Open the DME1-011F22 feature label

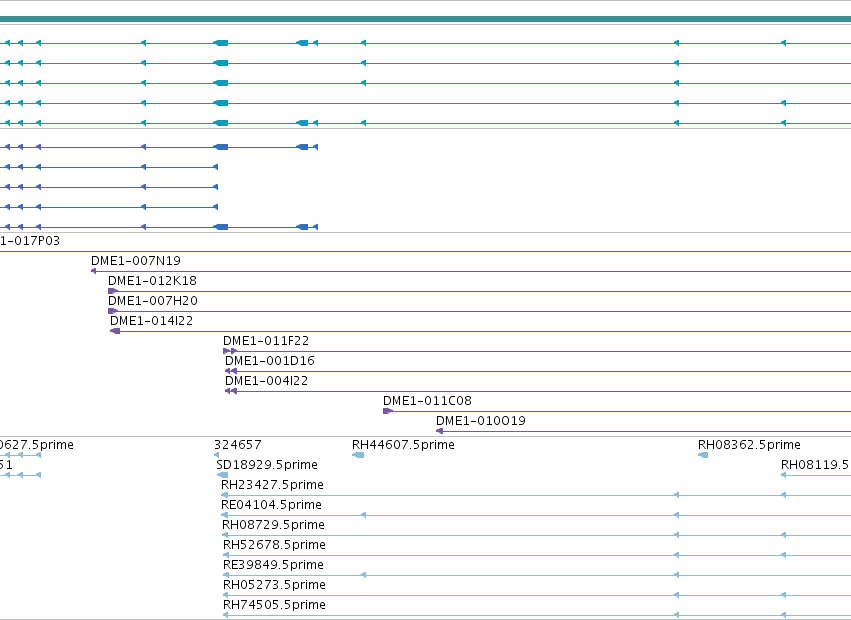(266, 341)
